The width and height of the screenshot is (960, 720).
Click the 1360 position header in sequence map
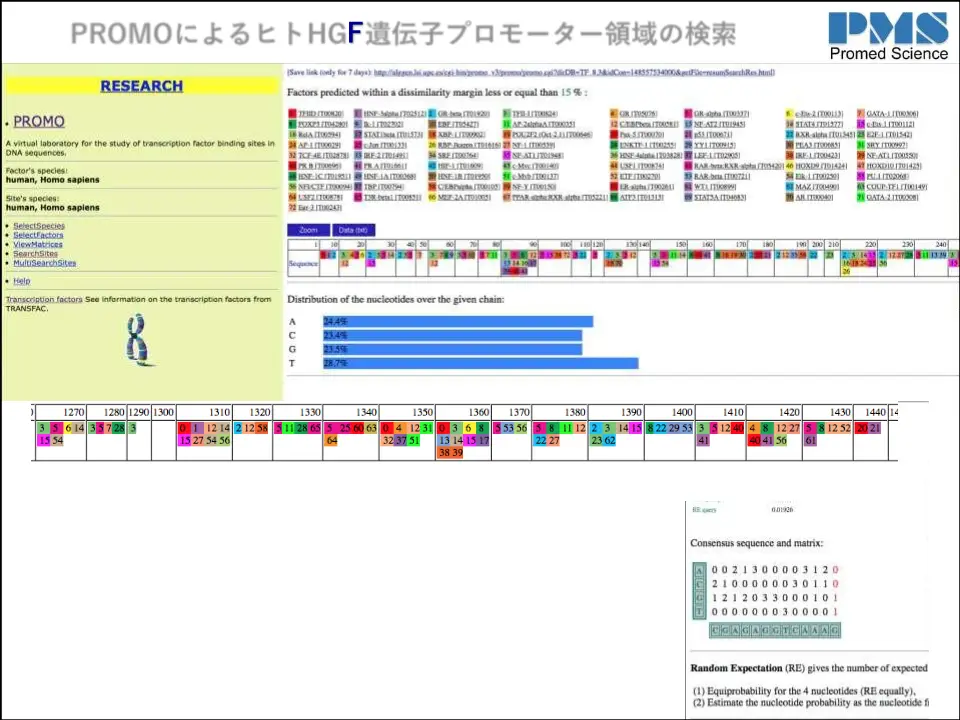[x=478, y=412]
